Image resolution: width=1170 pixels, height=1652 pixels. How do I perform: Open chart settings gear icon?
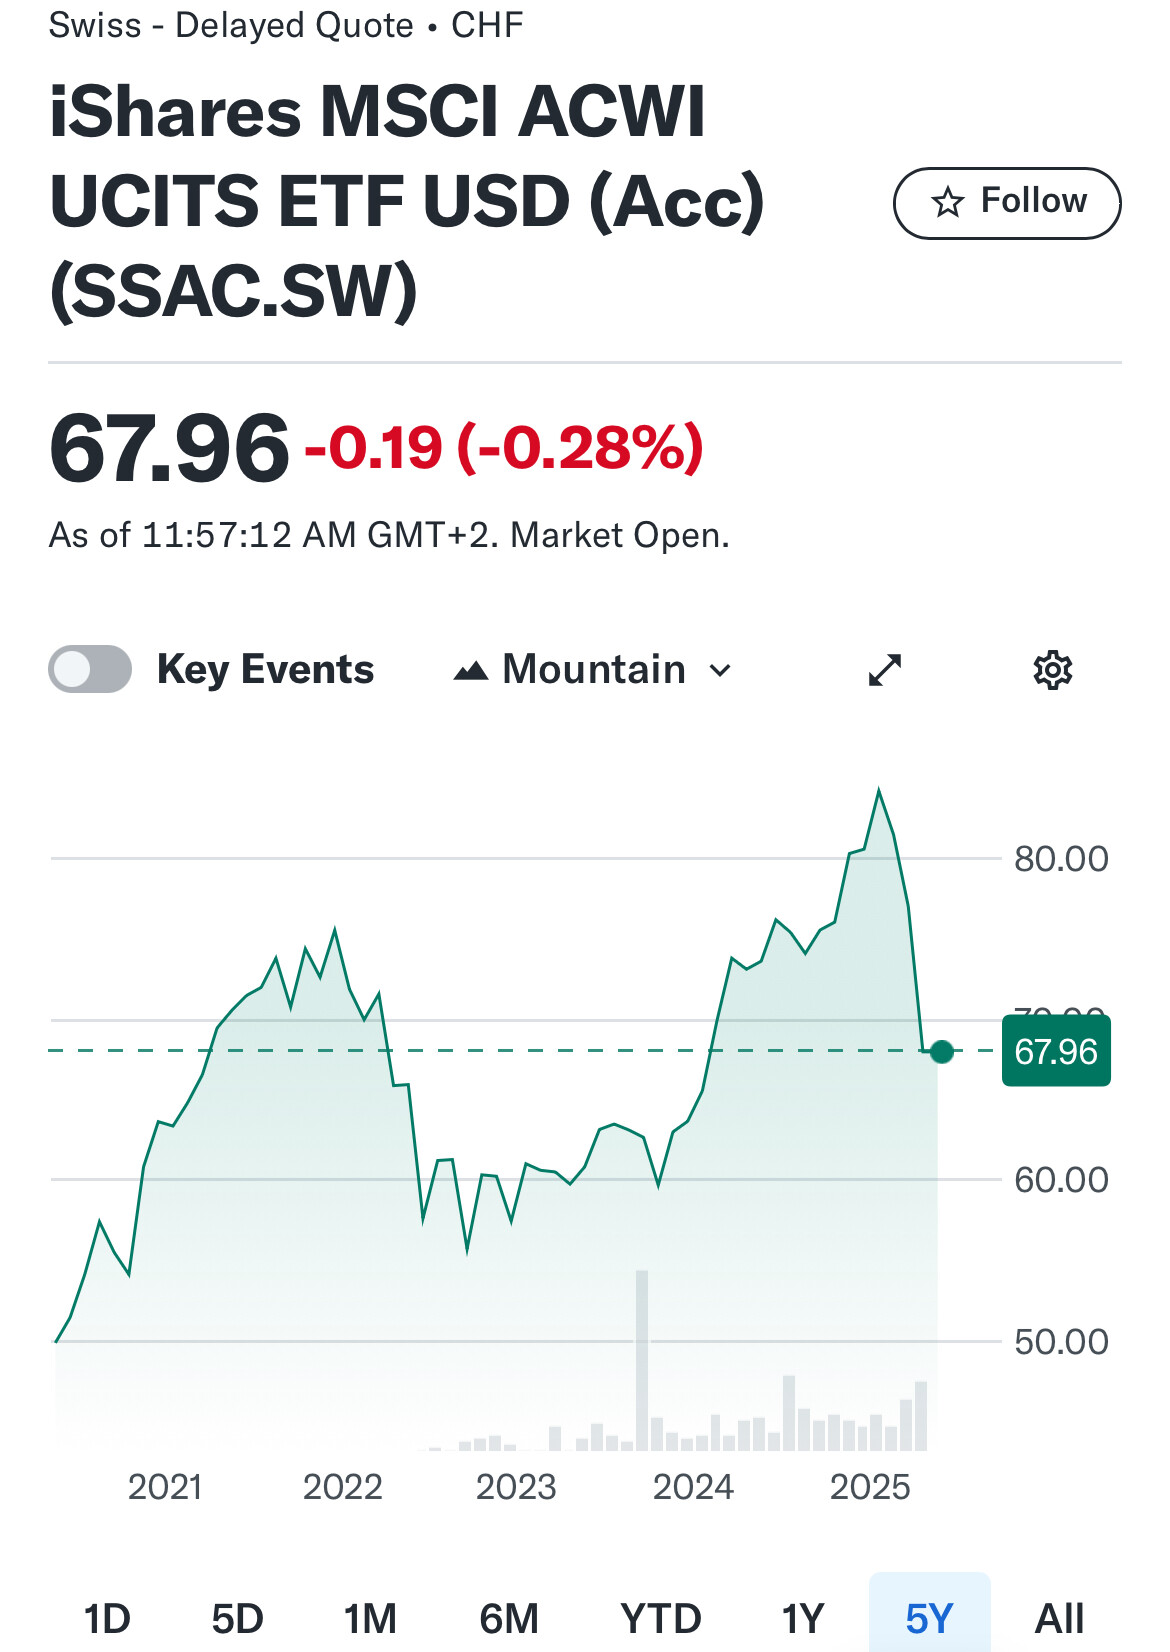(x=1052, y=670)
